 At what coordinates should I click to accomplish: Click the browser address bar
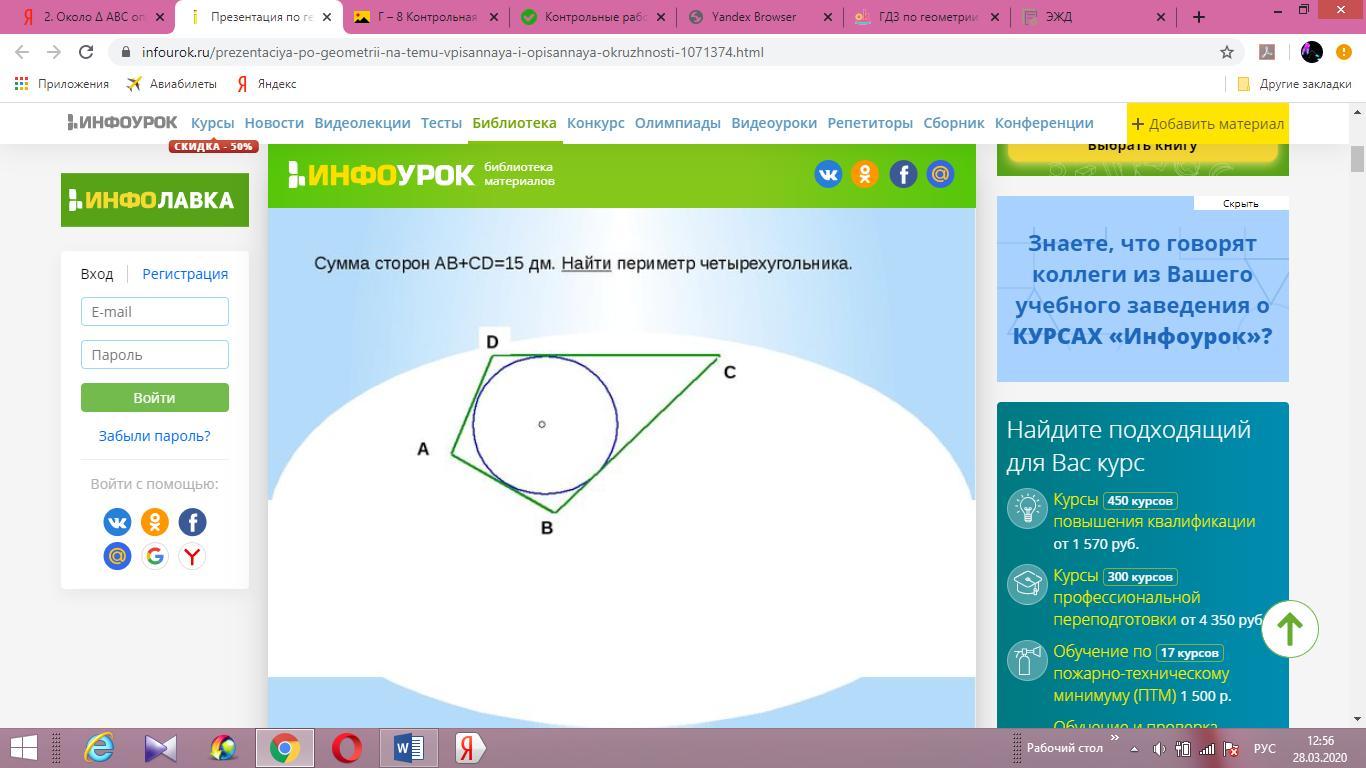point(660,52)
